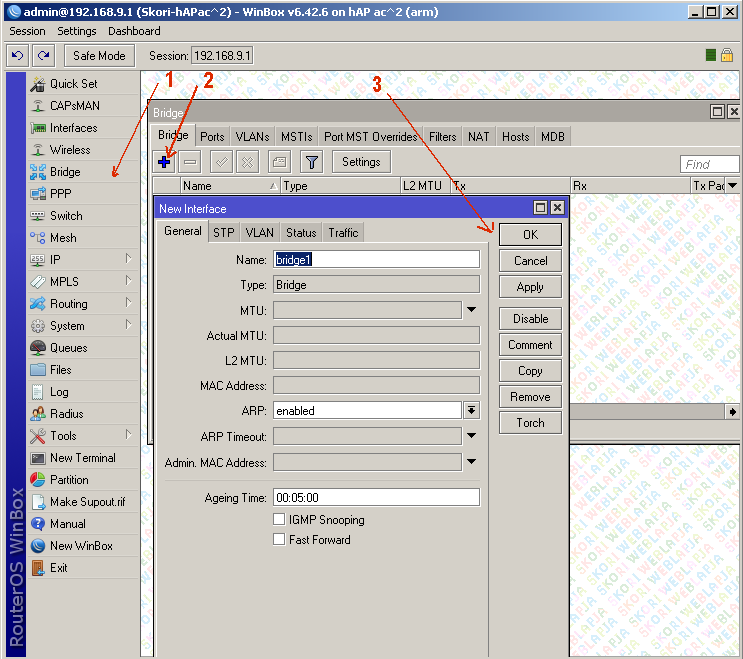Click the filter funnel icon
The image size is (743, 659).
pos(311,162)
